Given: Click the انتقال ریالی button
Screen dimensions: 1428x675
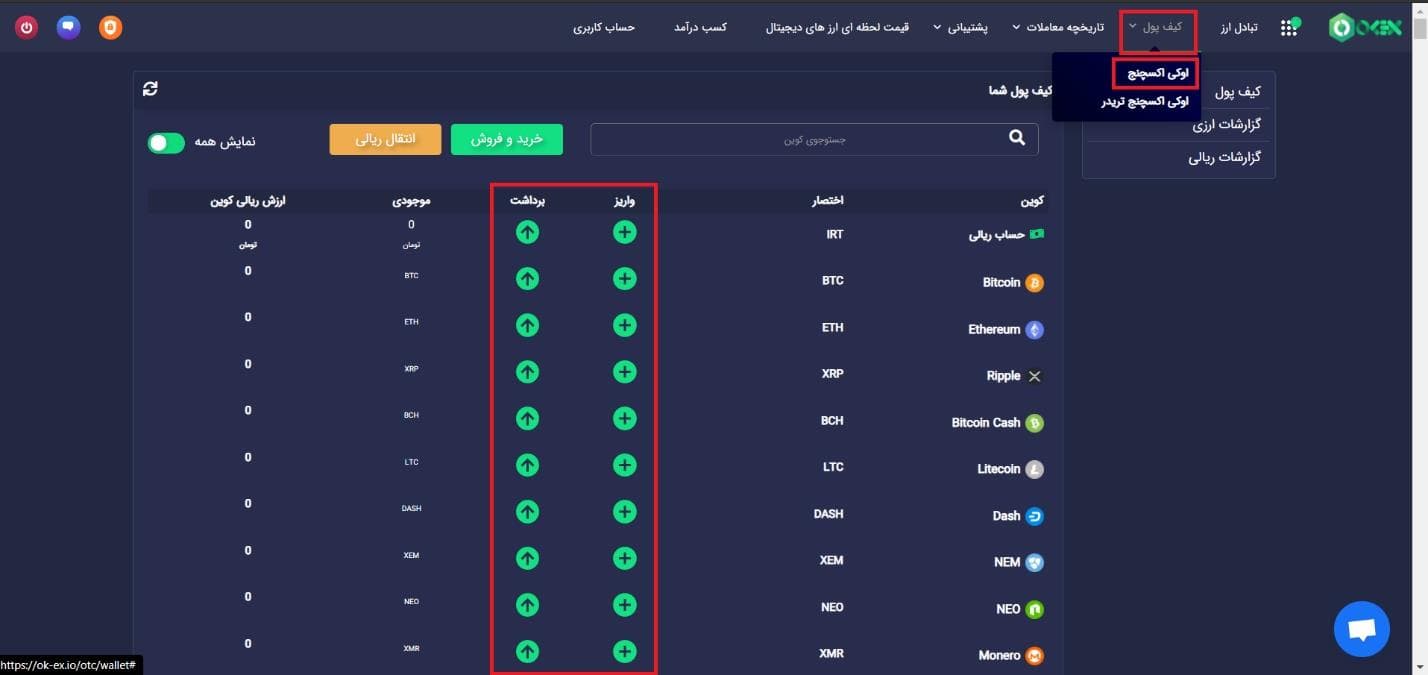Looking at the screenshot, I should pyautogui.click(x=385, y=139).
